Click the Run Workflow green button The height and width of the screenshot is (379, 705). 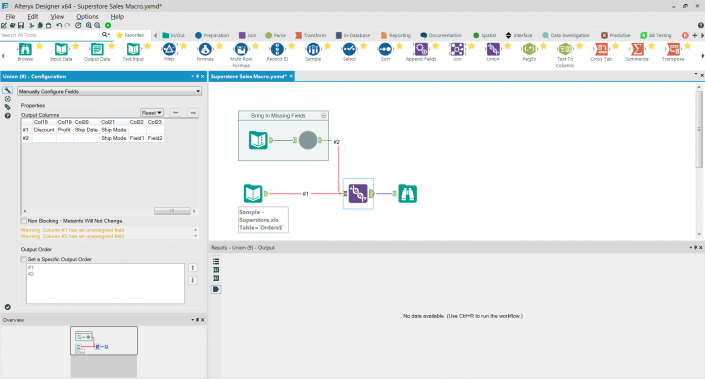pyautogui.click(x=108, y=26)
